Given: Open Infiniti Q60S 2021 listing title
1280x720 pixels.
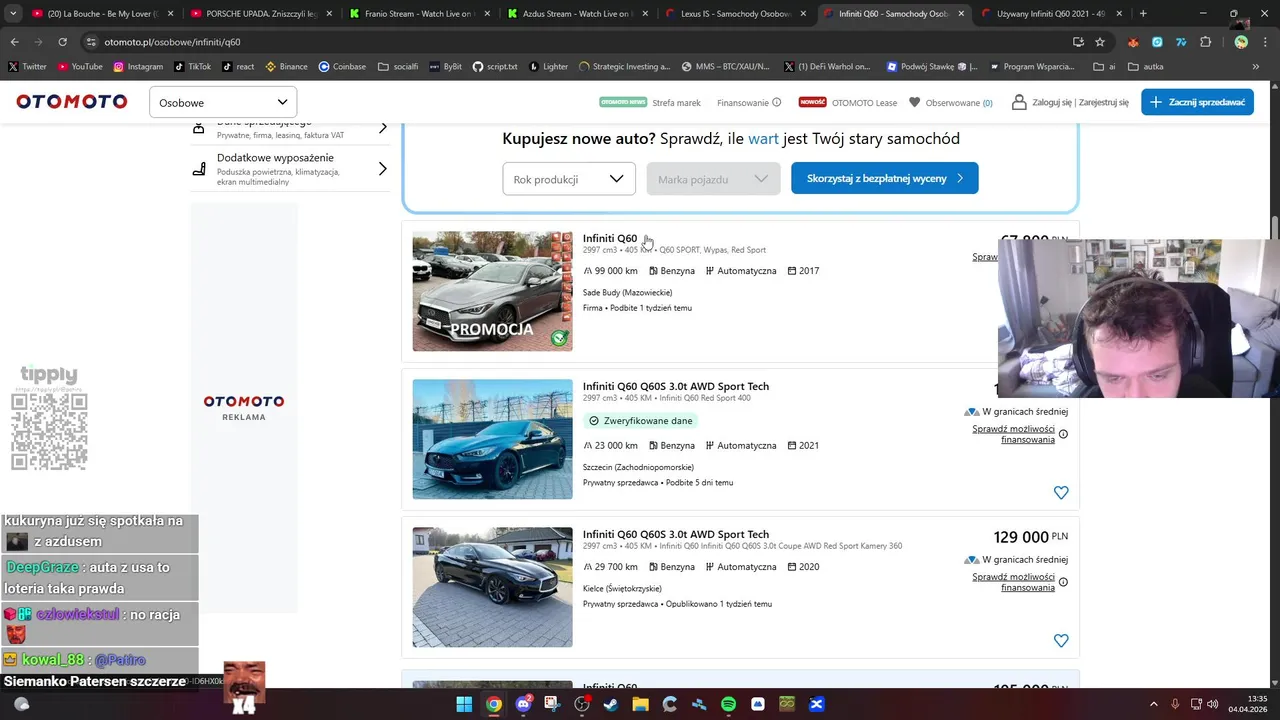Looking at the screenshot, I should pos(676,386).
